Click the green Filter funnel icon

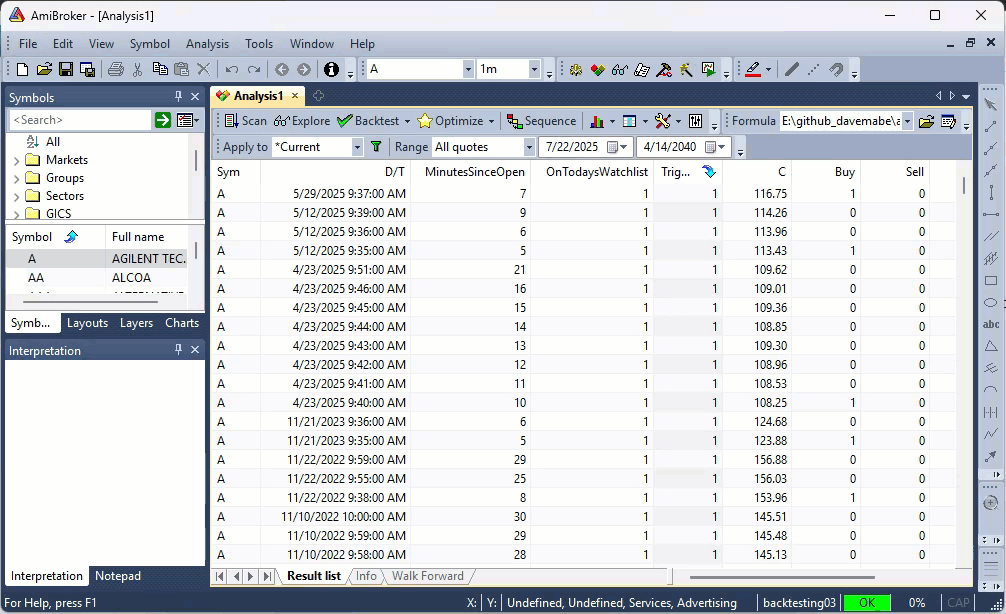tap(376, 146)
